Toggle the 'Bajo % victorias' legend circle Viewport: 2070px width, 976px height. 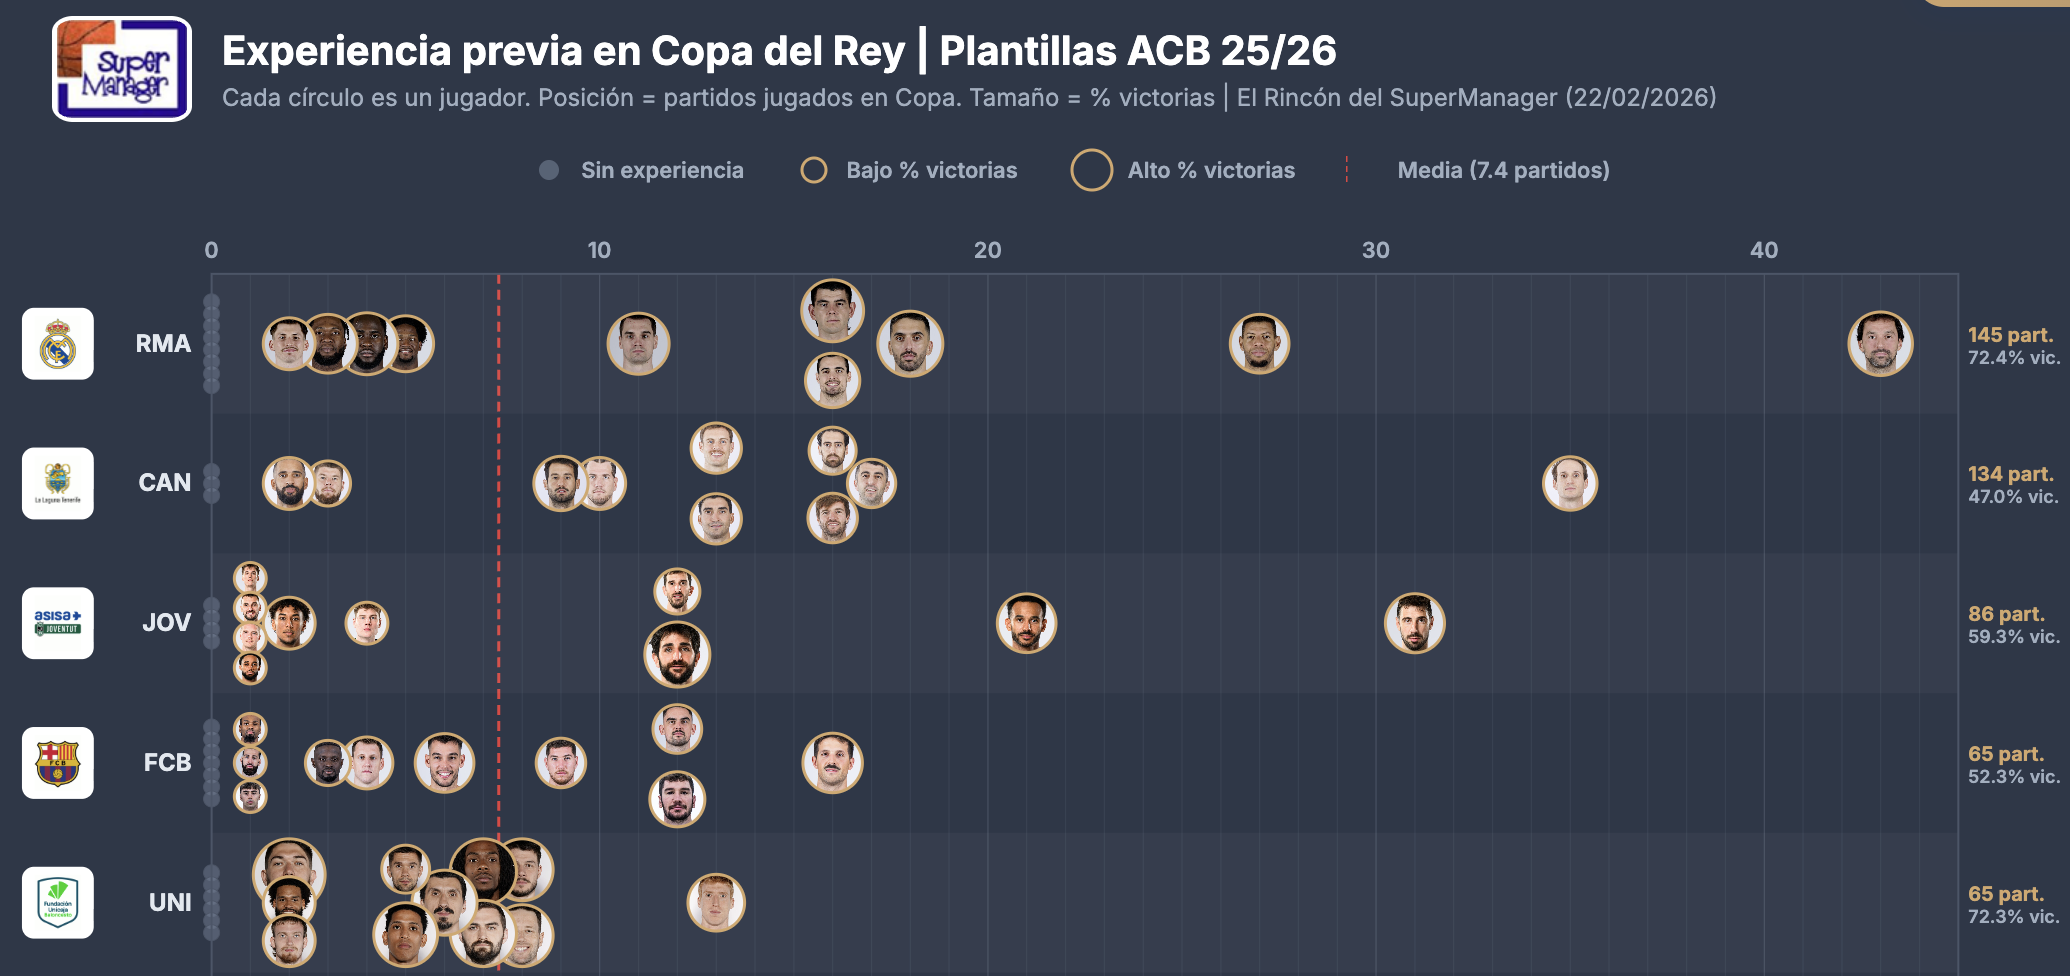click(x=814, y=170)
